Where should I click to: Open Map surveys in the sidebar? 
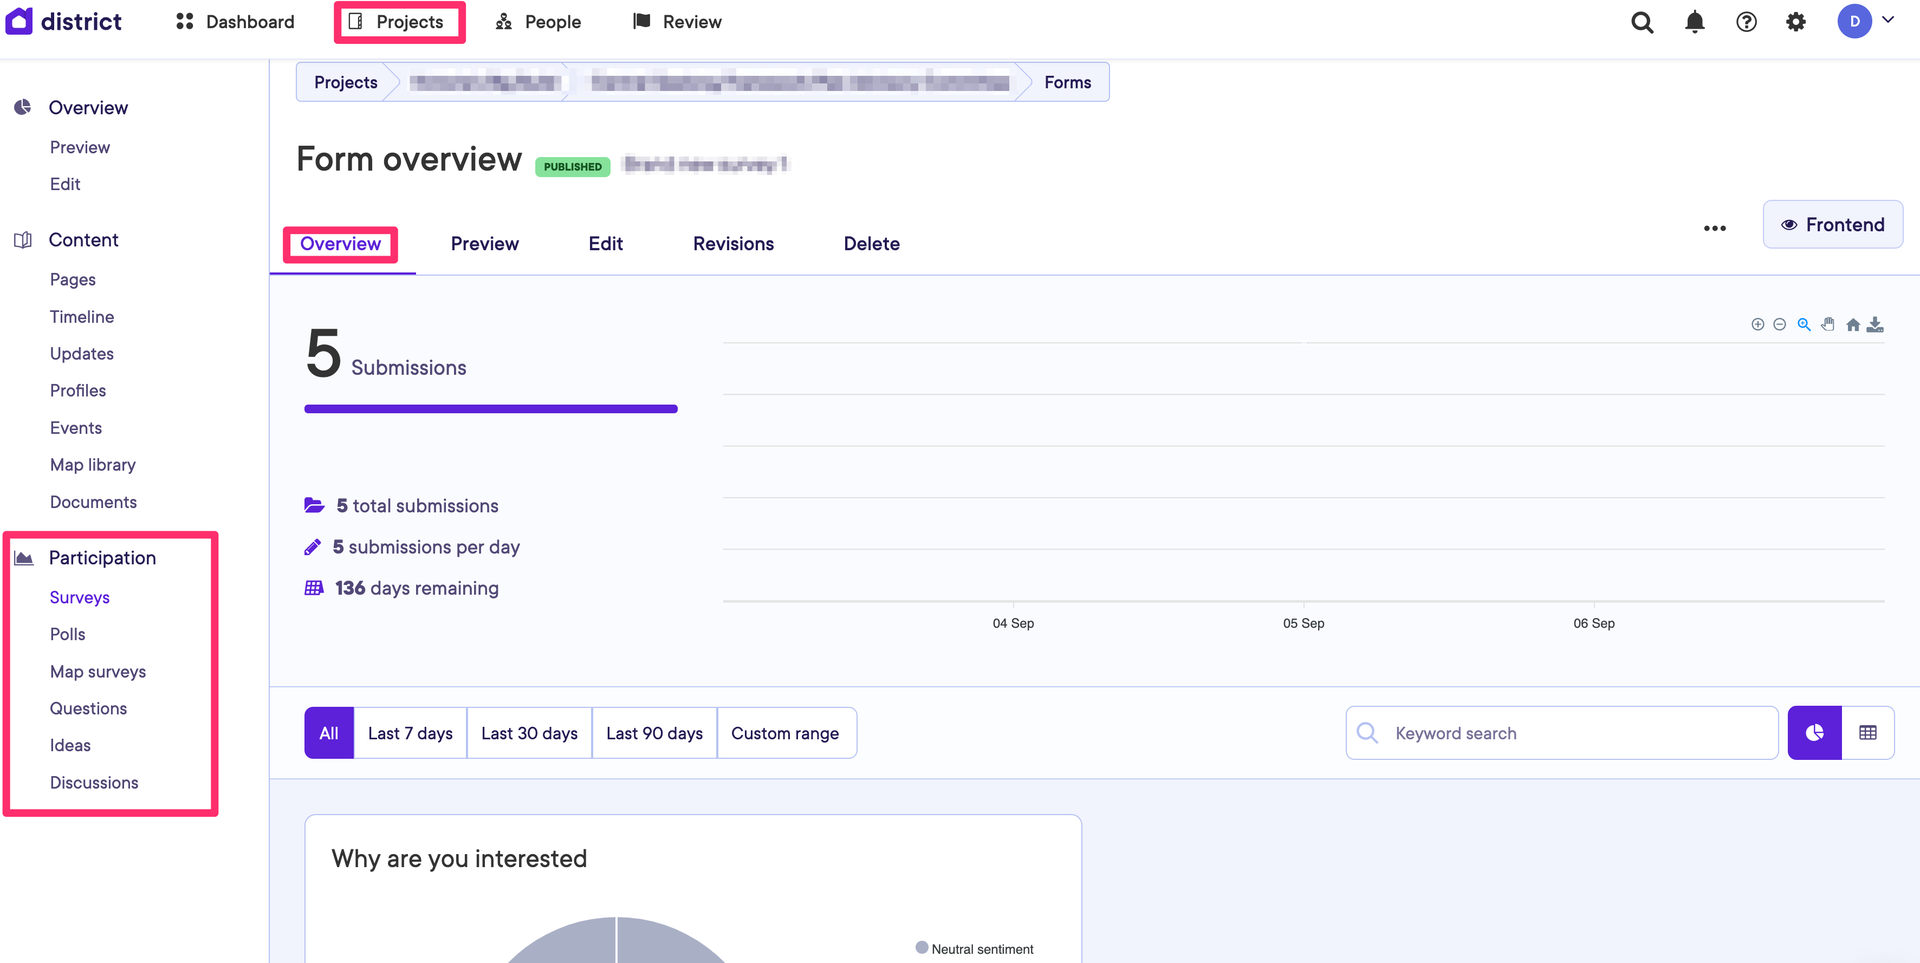coord(98,672)
